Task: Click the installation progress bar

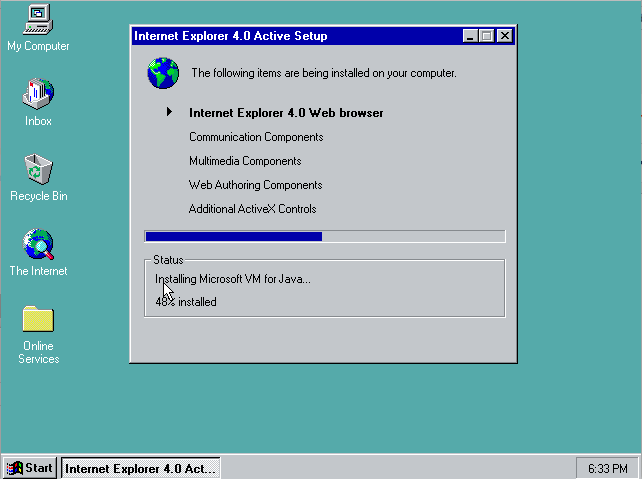Action: (325, 237)
